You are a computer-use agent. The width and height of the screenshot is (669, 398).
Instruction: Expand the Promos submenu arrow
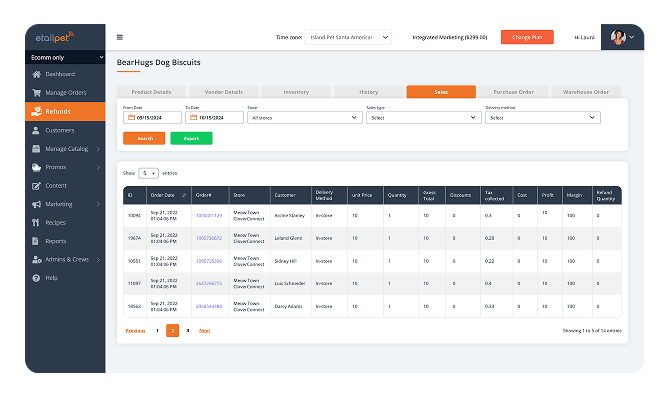[98, 167]
